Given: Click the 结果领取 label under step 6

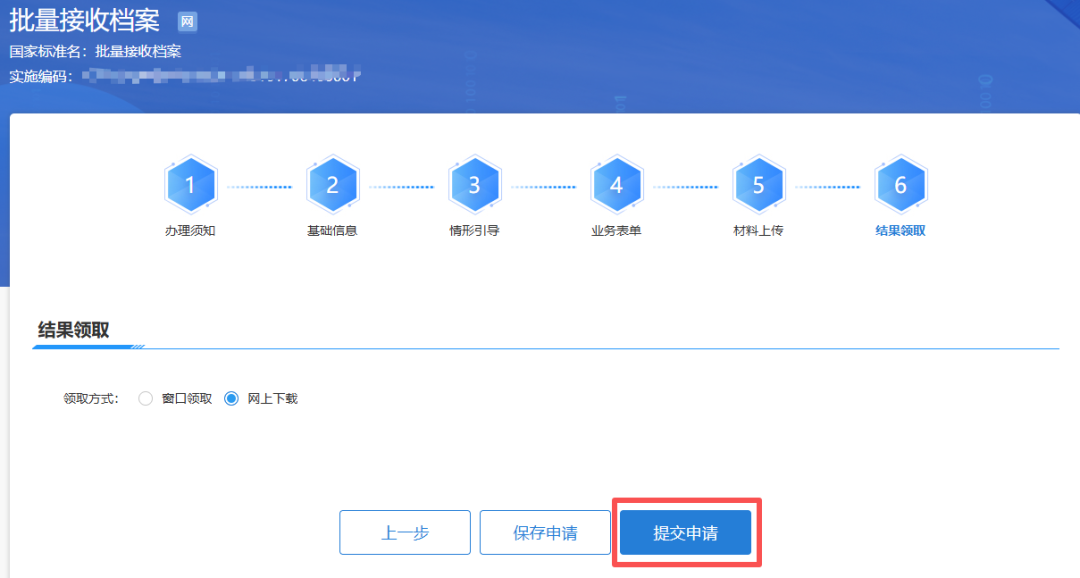Looking at the screenshot, I should click(x=900, y=230).
